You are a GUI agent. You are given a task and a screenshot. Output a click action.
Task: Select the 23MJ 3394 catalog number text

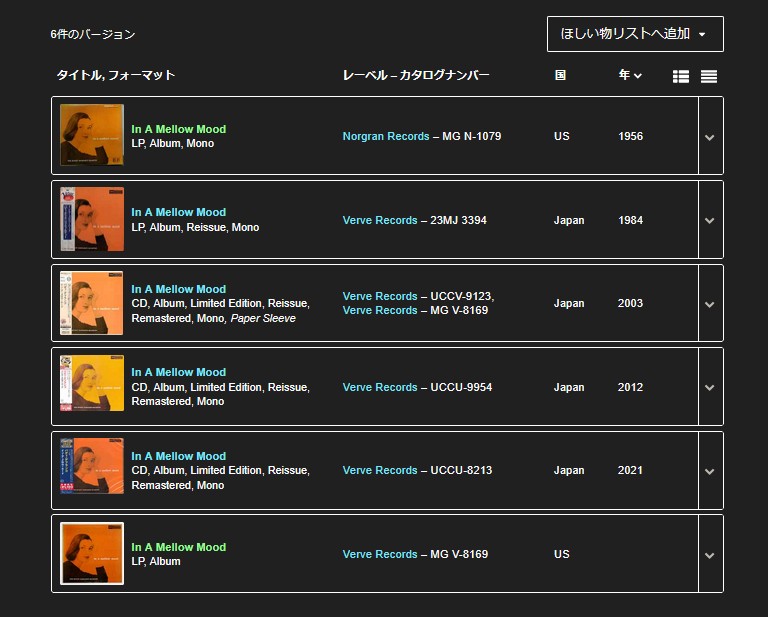(x=458, y=220)
